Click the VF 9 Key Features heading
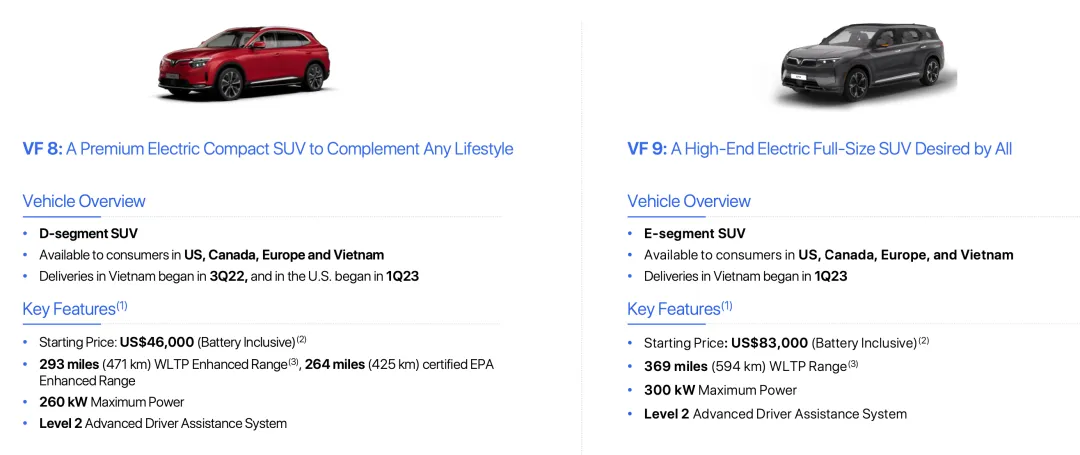 coord(680,308)
